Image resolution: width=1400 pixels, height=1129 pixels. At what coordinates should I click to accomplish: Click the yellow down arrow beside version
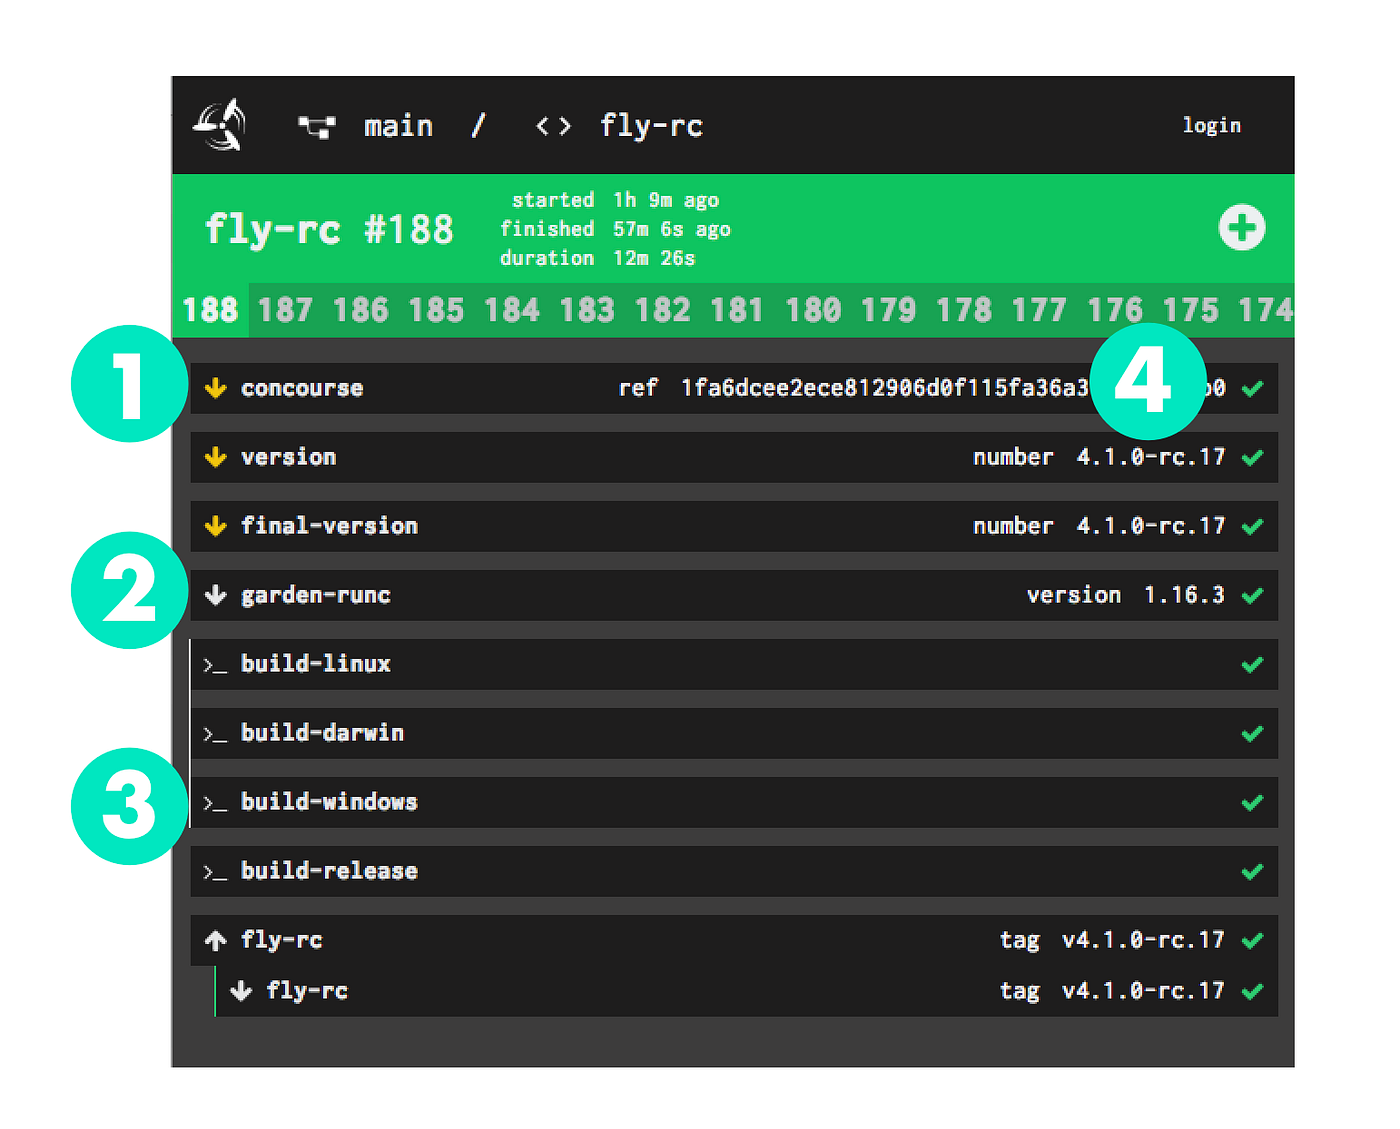(215, 457)
